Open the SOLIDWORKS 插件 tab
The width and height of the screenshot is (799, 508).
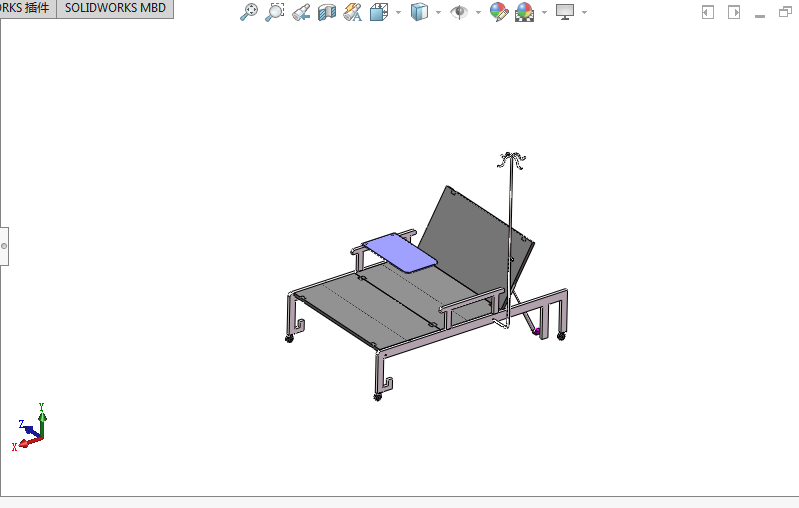(x=26, y=8)
